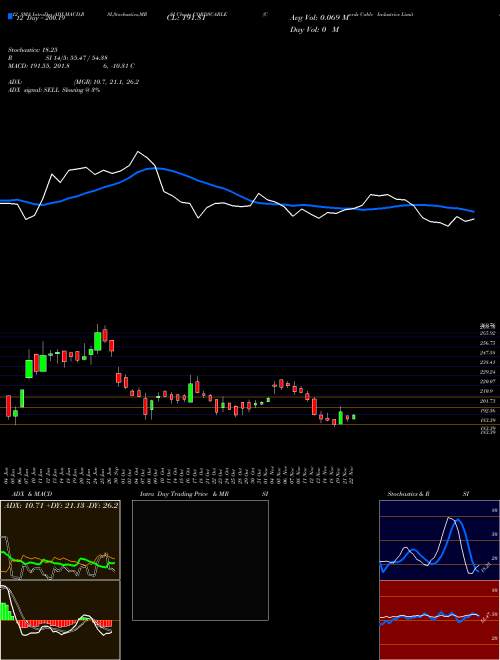Image resolution: width=500 pixels, height=660 pixels.
Task: Click the 'Intra Day Trading Price & MR' title
Action: [x=184, y=494]
